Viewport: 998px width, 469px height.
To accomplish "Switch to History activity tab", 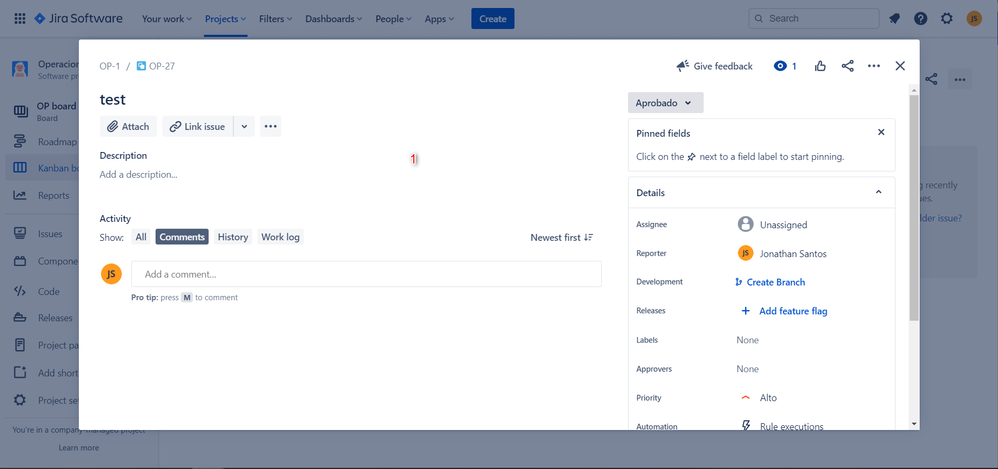I will 233,237.
